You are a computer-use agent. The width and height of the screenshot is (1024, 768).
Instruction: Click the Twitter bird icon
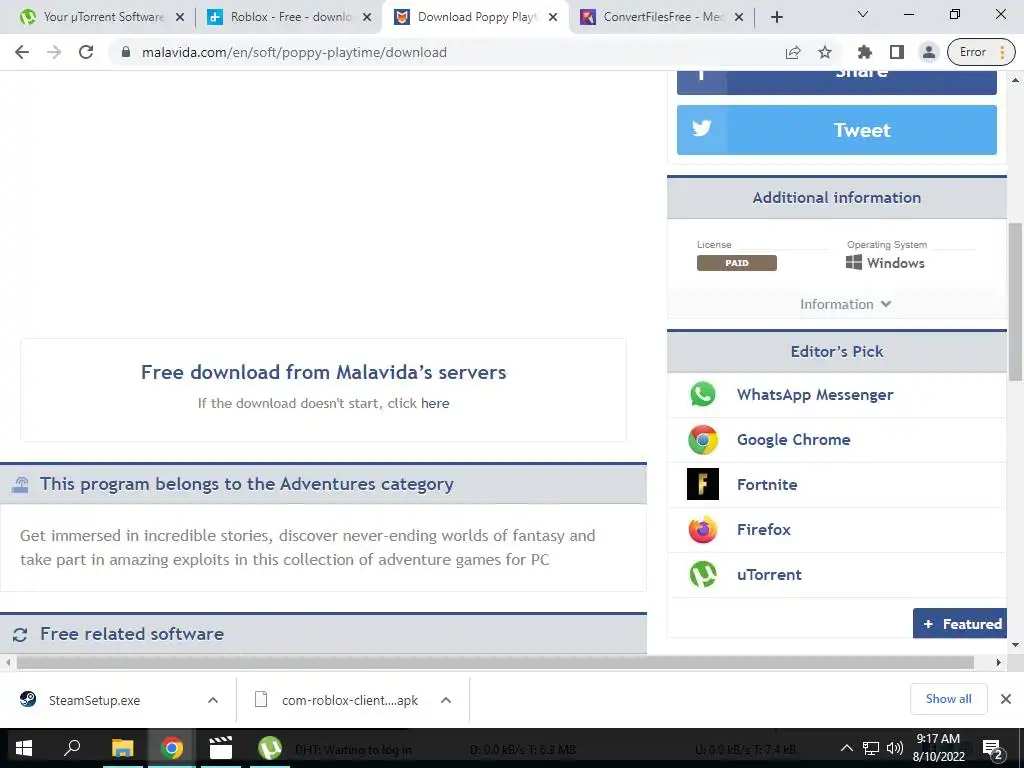point(701,128)
